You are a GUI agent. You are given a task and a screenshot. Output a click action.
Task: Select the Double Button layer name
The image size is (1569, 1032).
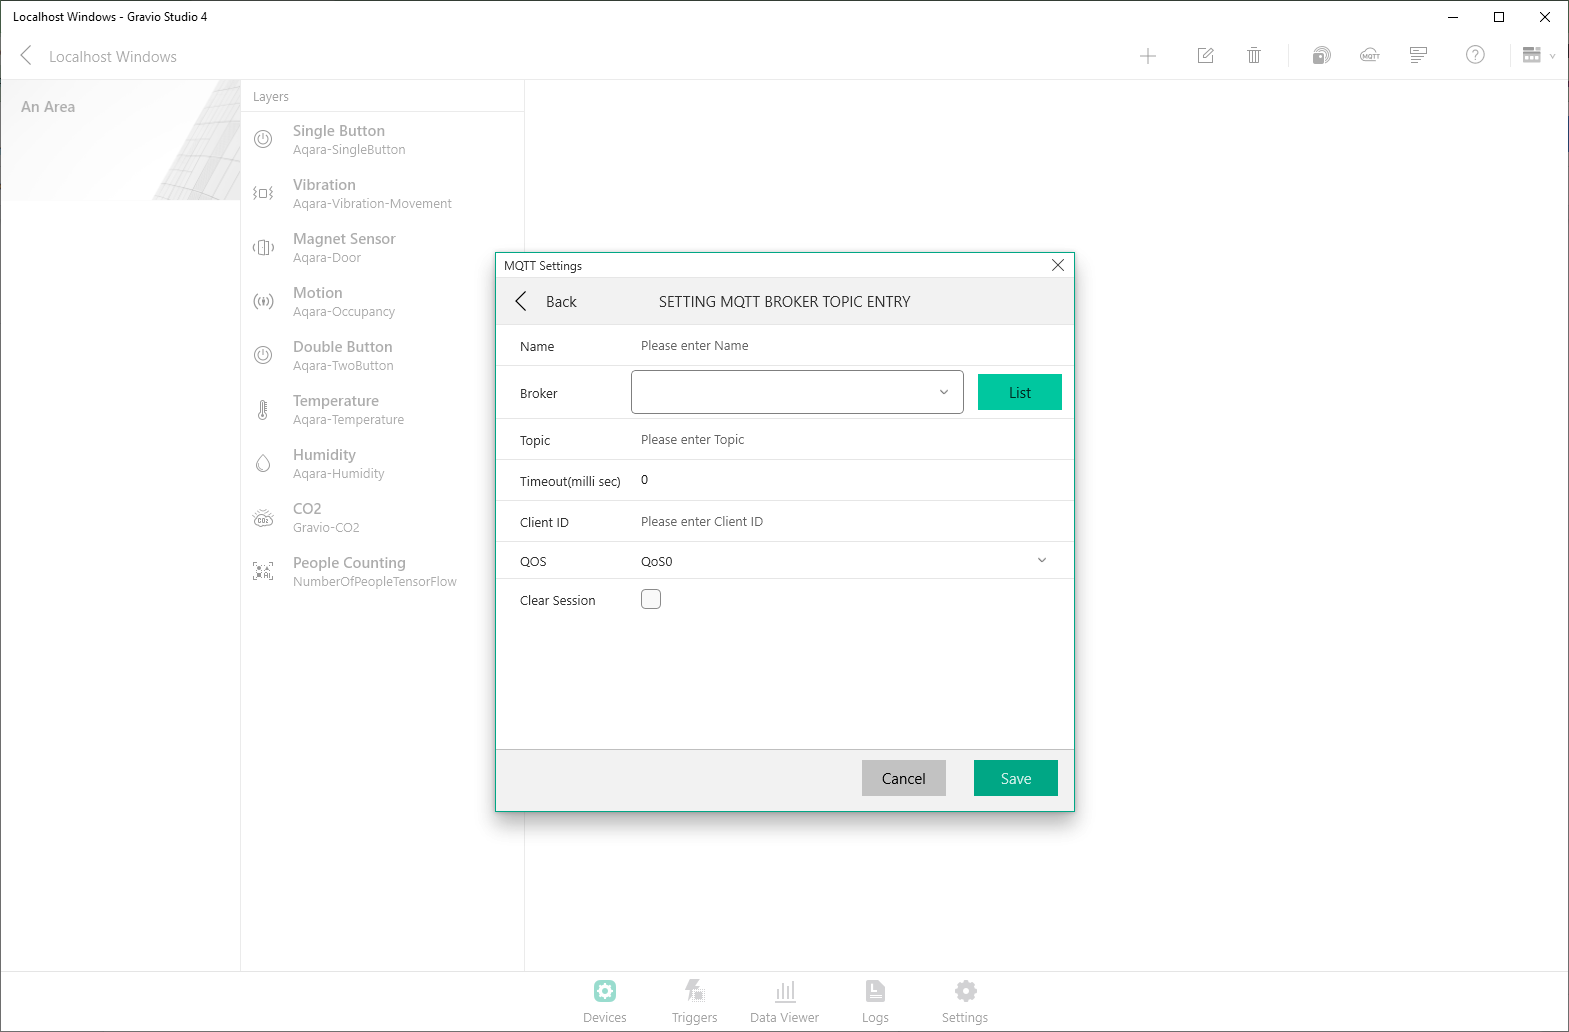[x=343, y=347]
